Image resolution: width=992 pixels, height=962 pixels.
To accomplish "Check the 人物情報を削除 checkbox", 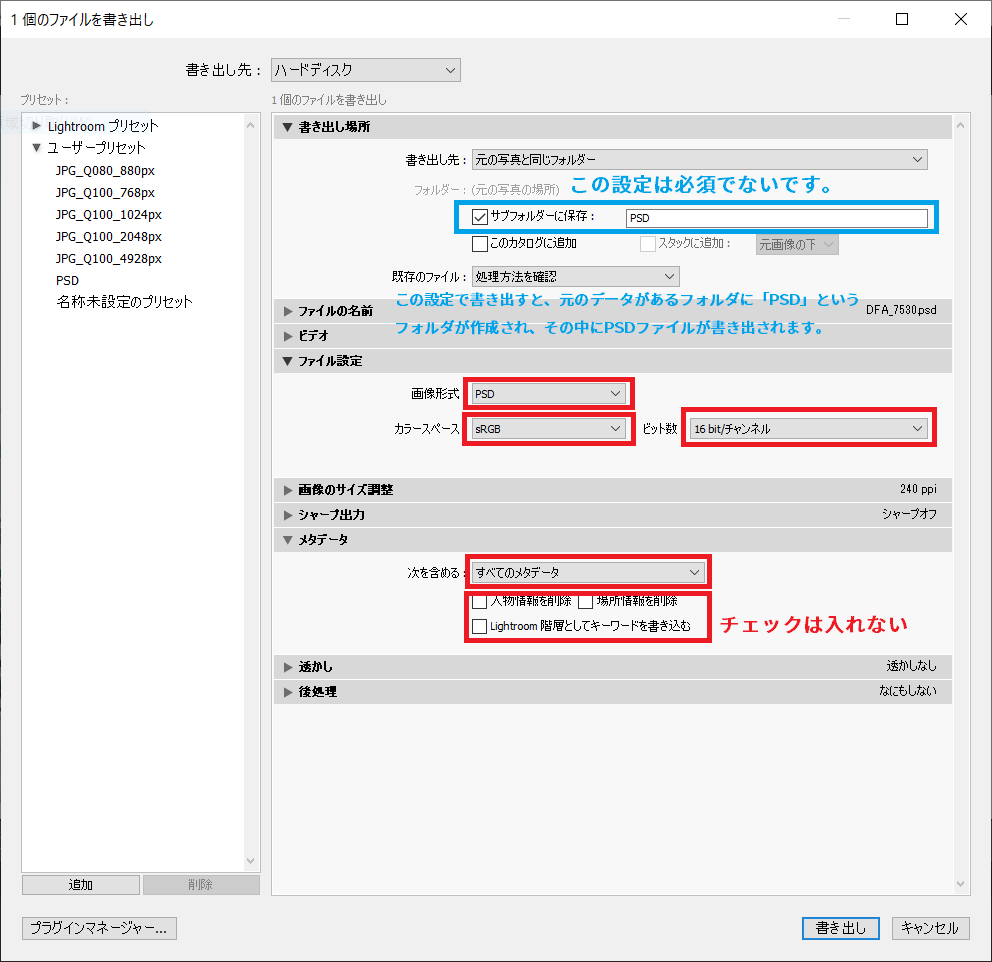I will click(480, 602).
